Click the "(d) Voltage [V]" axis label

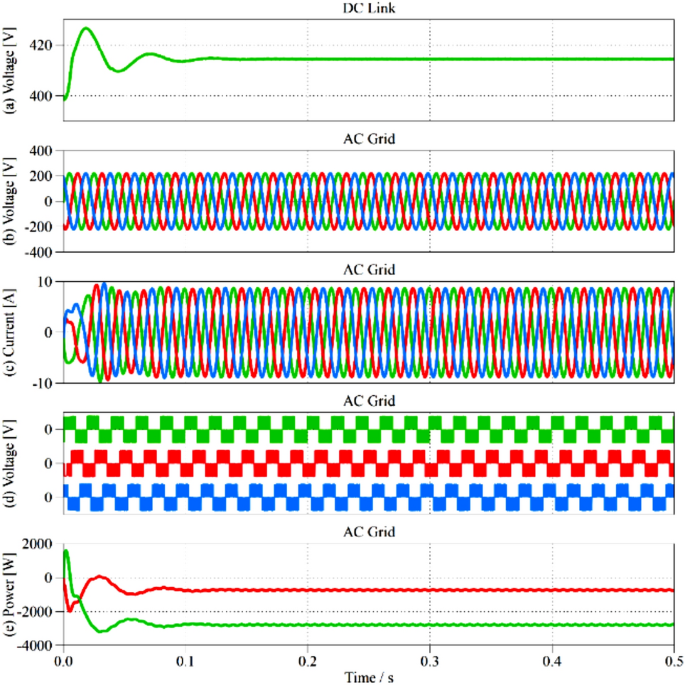tap(11, 464)
